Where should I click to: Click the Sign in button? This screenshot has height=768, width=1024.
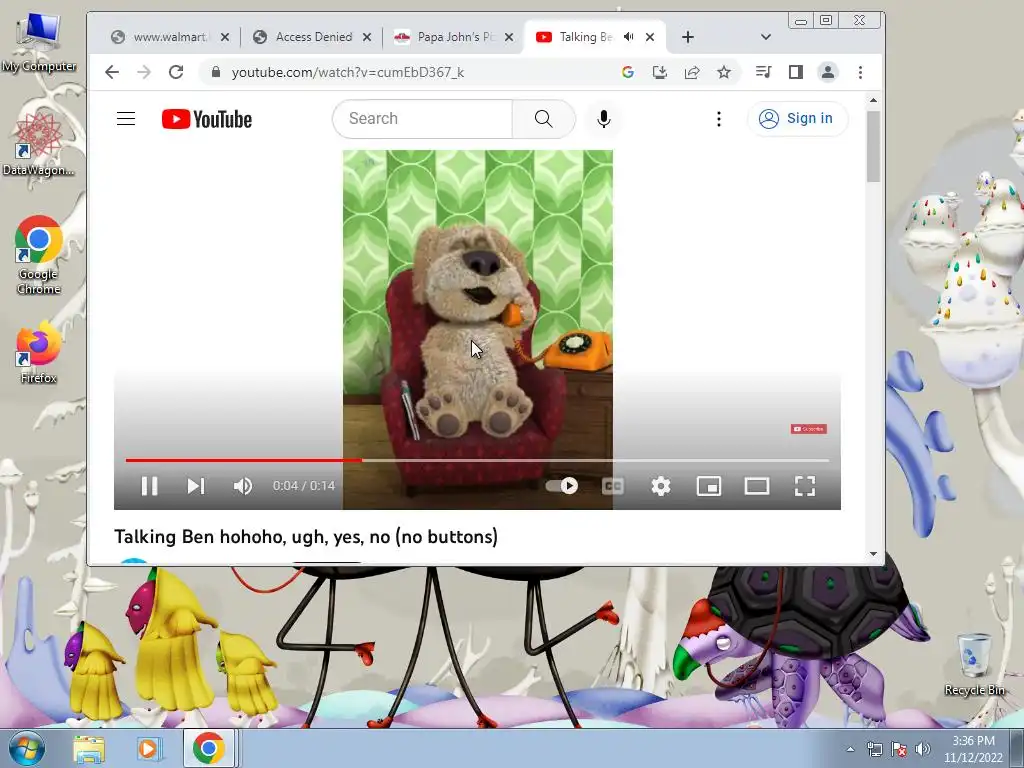pyautogui.click(x=796, y=119)
